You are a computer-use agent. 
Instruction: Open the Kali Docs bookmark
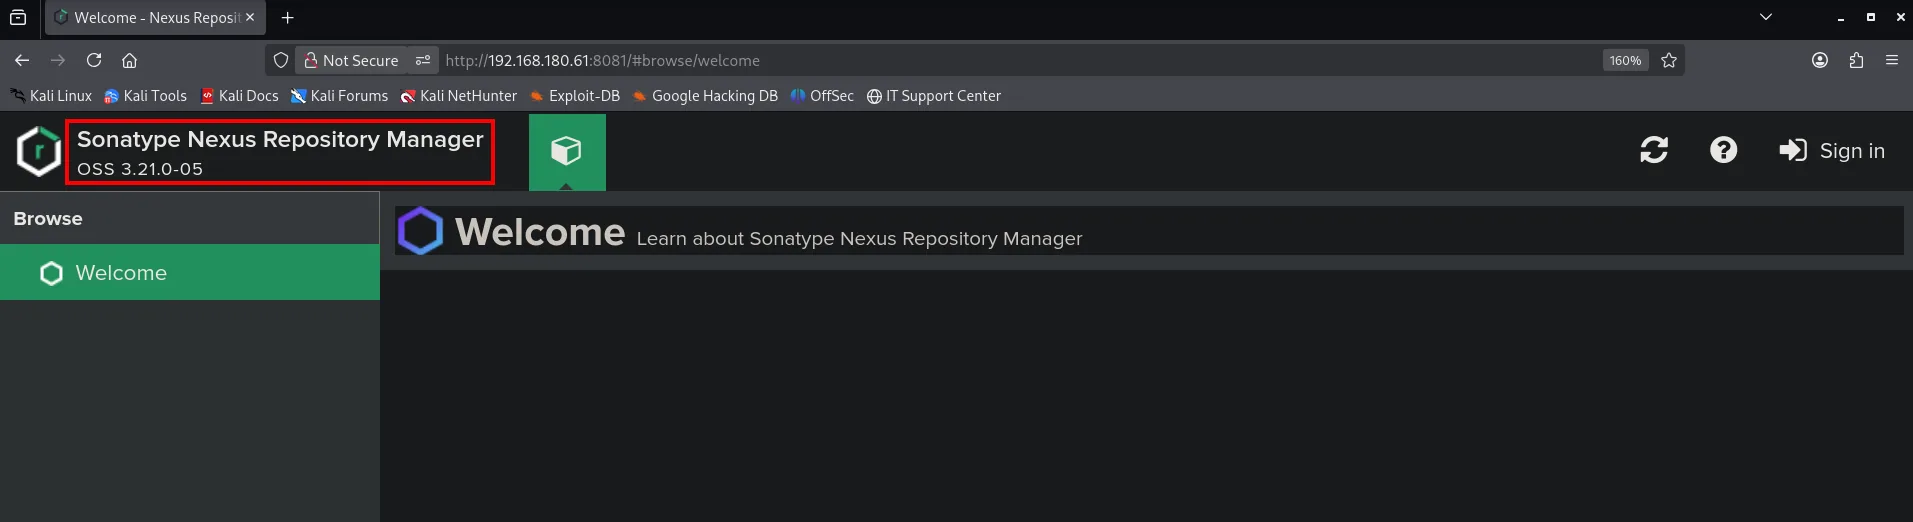(x=240, y=96)
